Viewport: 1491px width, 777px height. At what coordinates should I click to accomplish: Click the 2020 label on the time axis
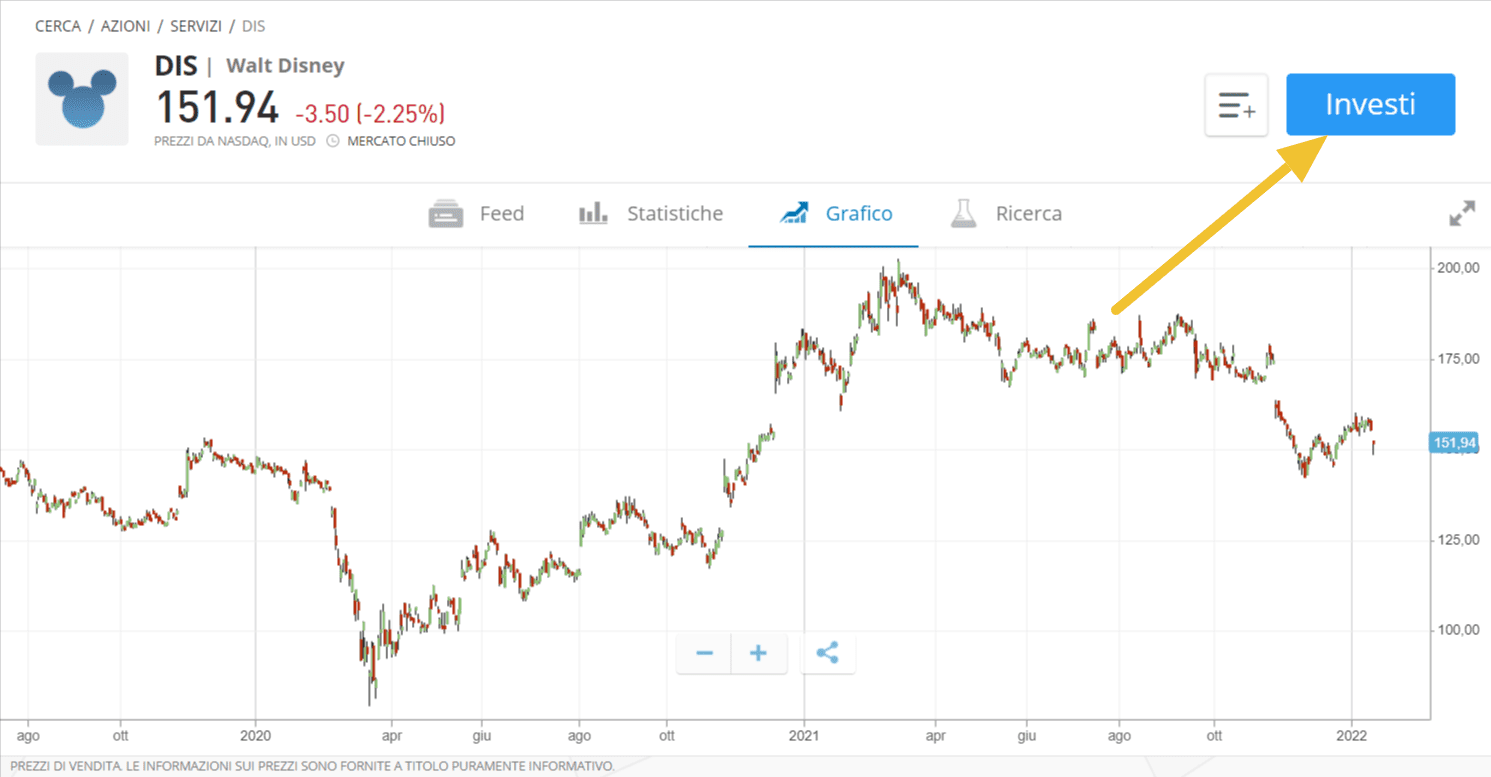point(255,737)
